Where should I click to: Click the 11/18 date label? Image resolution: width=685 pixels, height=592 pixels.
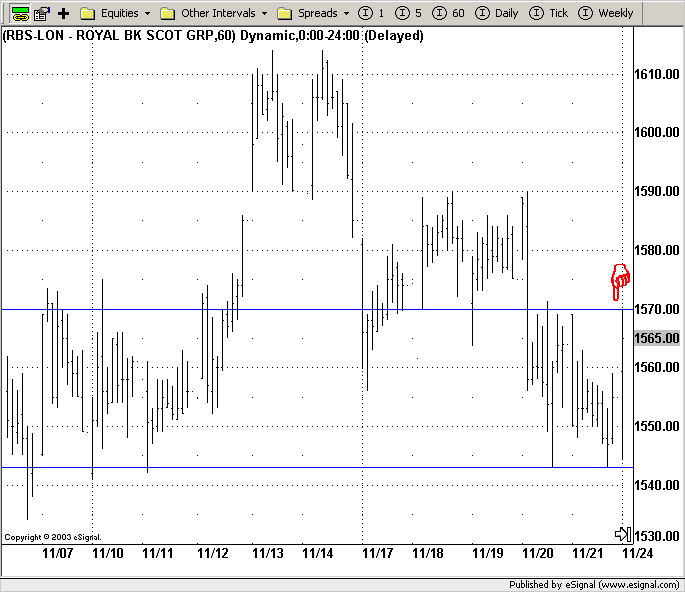pyautogui.click(x=428, y=554)
